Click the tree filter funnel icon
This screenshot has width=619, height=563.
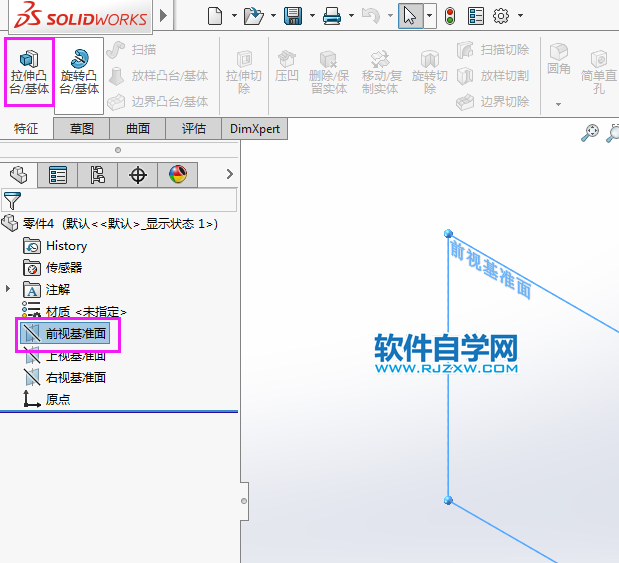pyautogui.click(x=12, y=201)
